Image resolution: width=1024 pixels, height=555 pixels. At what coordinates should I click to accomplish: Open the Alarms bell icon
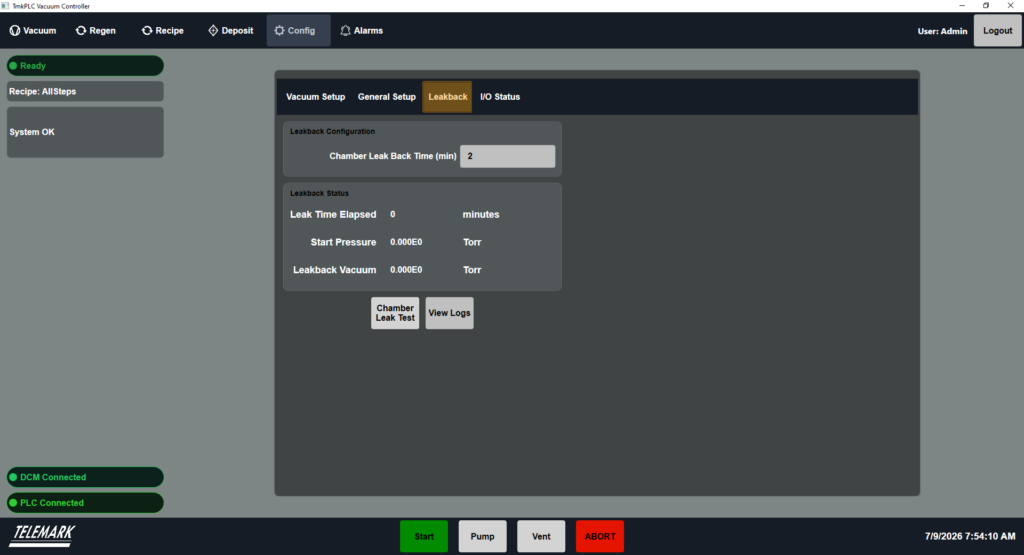click(x=345, y=31)
